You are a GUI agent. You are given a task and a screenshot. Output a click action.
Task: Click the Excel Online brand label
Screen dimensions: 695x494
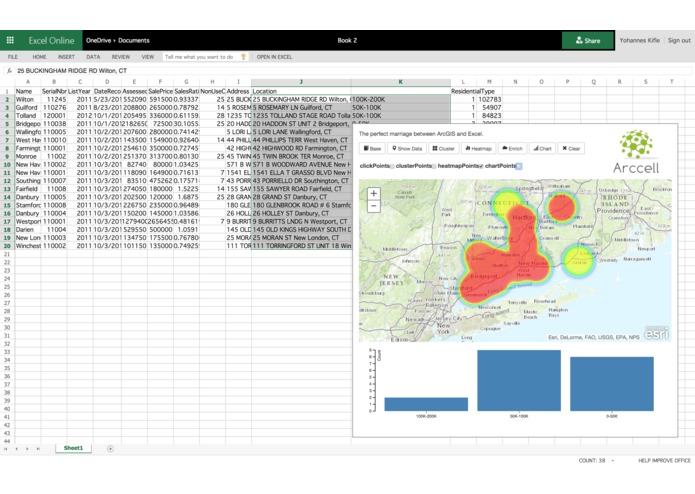(x=51, y=40)
